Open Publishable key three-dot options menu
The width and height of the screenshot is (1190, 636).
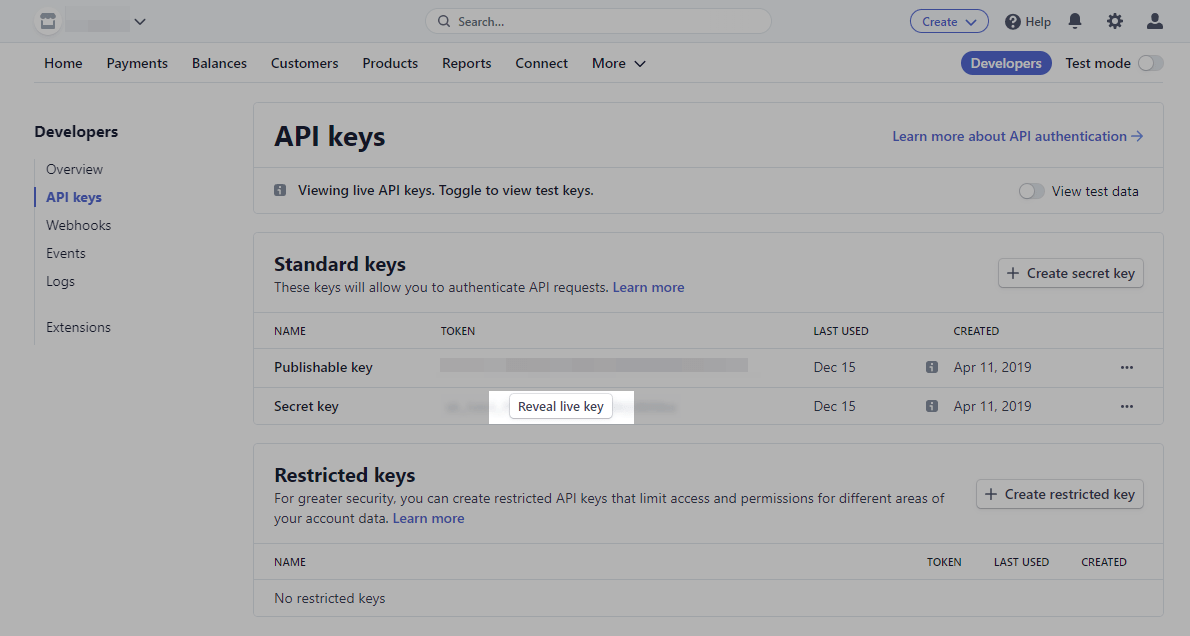pos(1127,367)
